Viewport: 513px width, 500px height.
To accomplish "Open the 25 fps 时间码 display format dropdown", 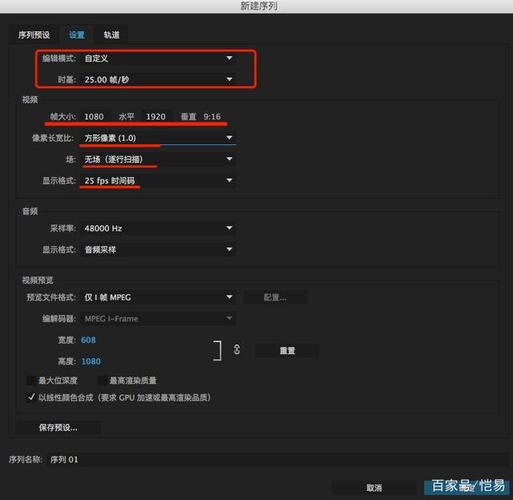I will point(158,181).
